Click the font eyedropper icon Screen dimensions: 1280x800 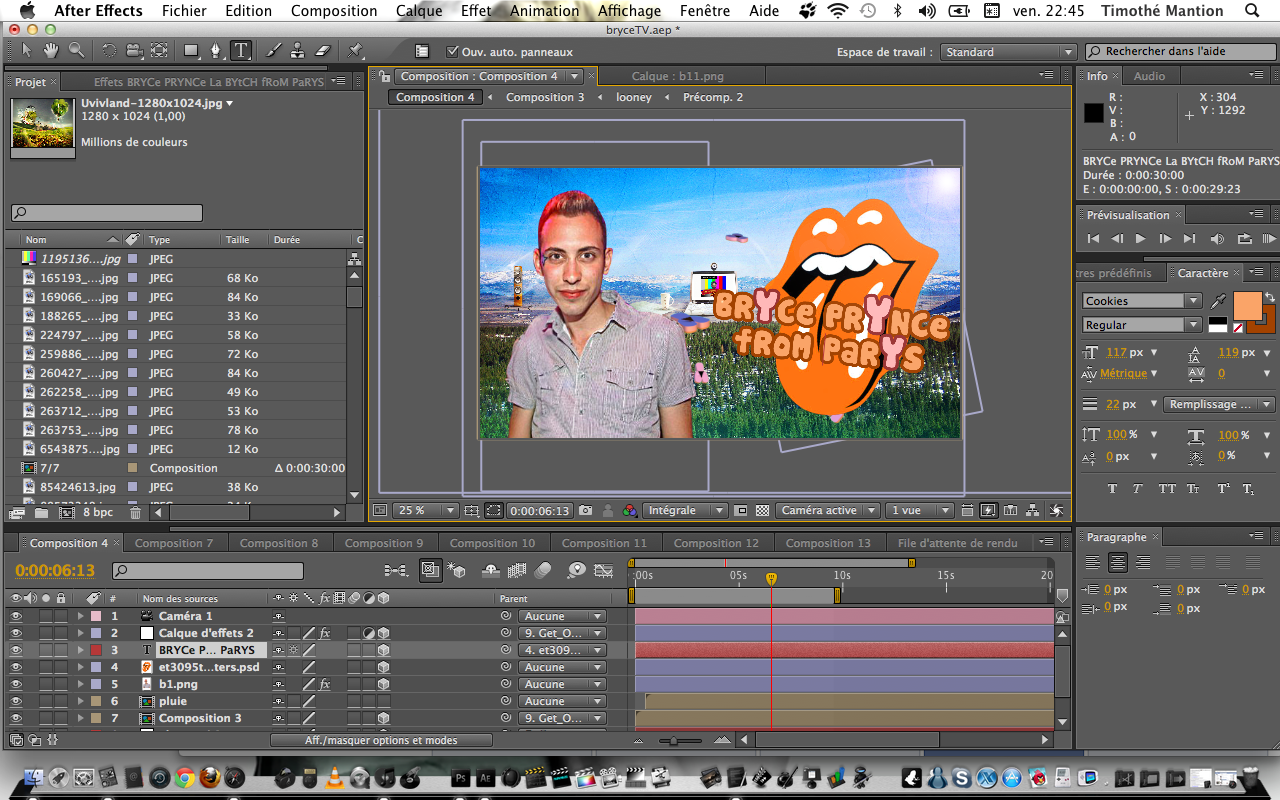coord(1218,300)
